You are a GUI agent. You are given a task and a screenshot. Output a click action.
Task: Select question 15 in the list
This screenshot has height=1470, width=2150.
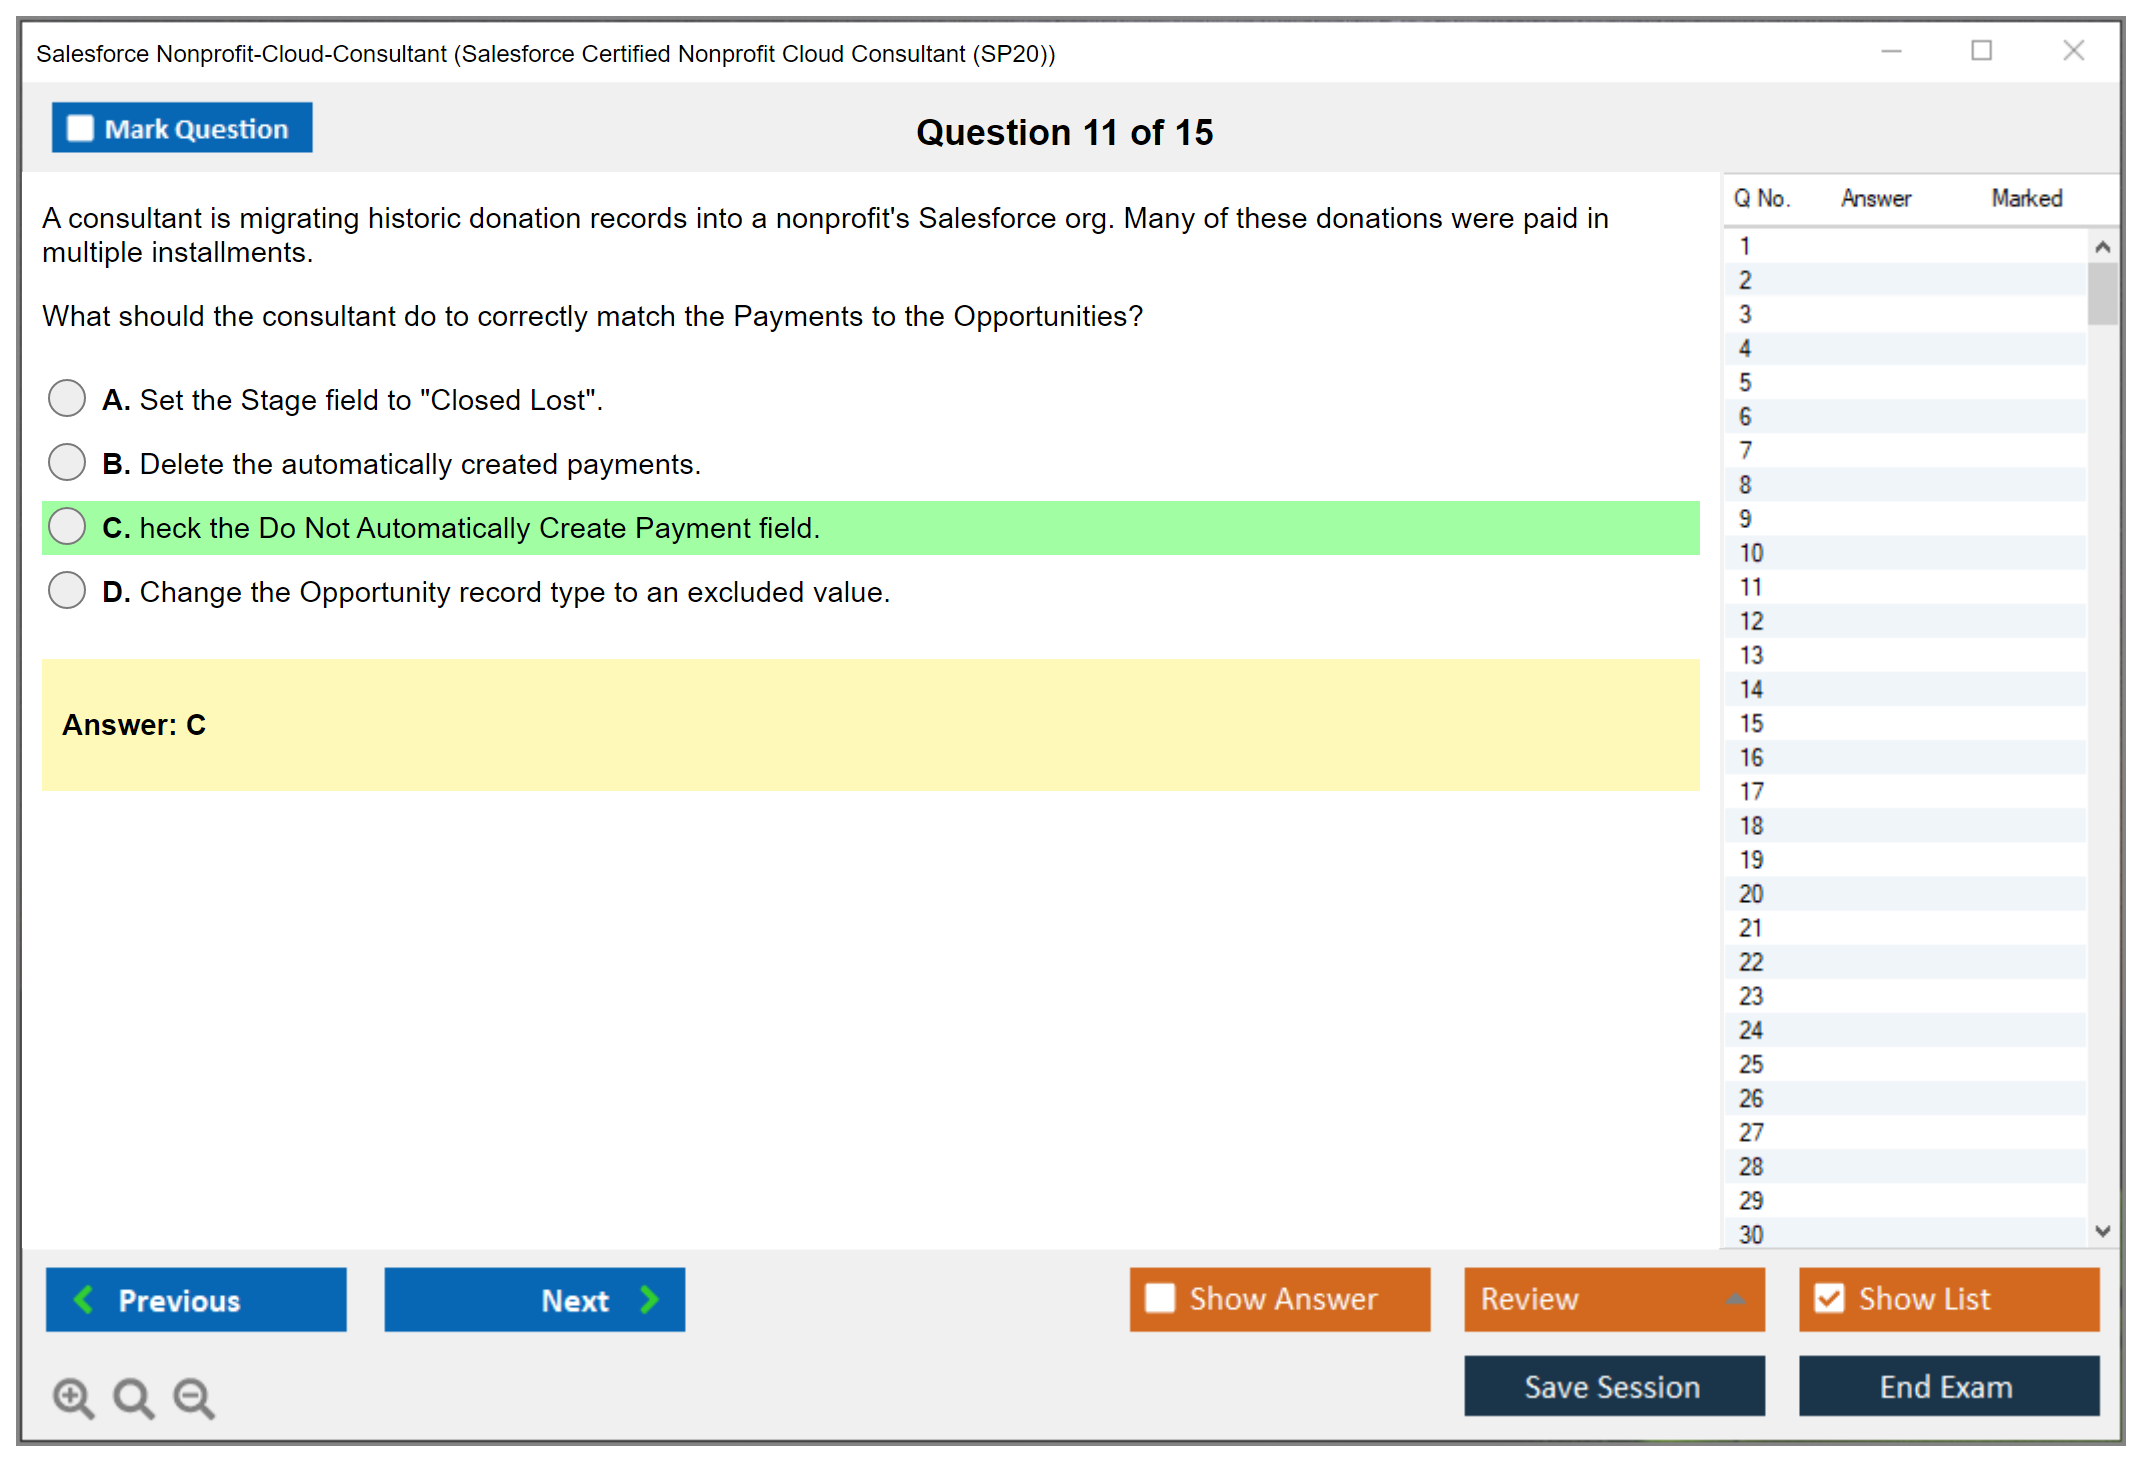click(1751, 723)
